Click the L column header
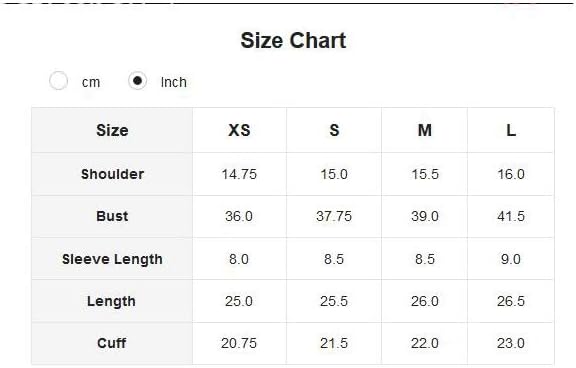576x368 pixels. pyautogui.click(x=511, y=130)
